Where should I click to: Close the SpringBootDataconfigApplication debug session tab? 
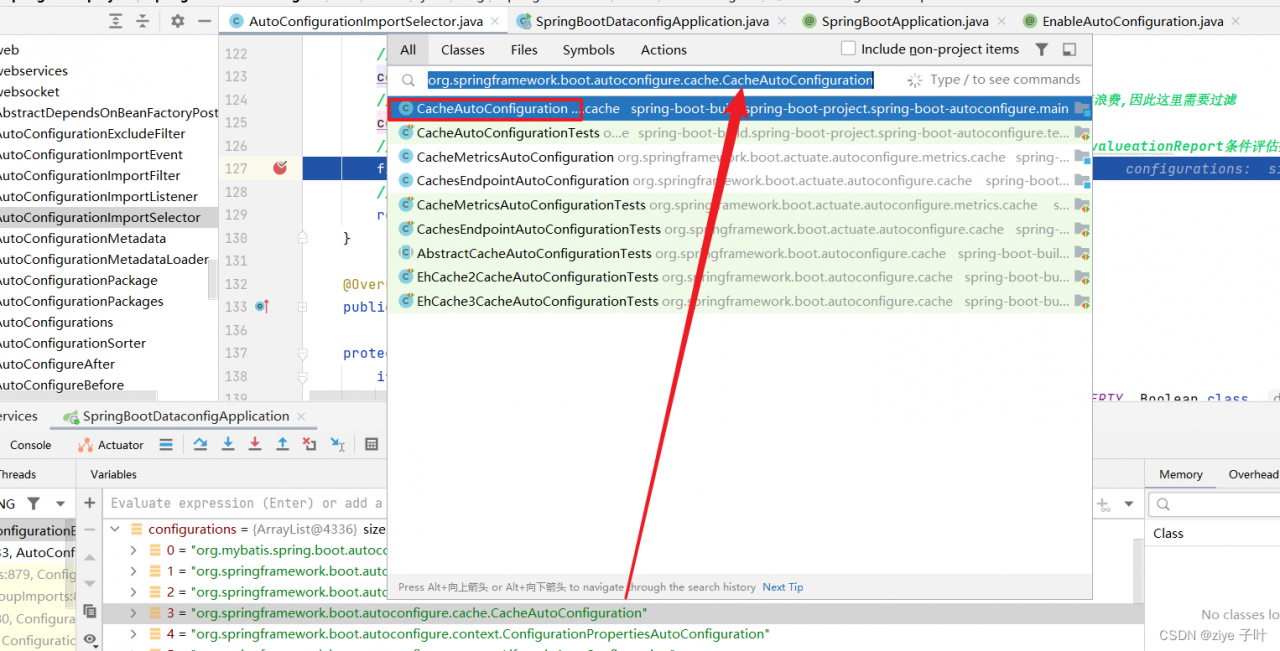click(x=299, y=416)
